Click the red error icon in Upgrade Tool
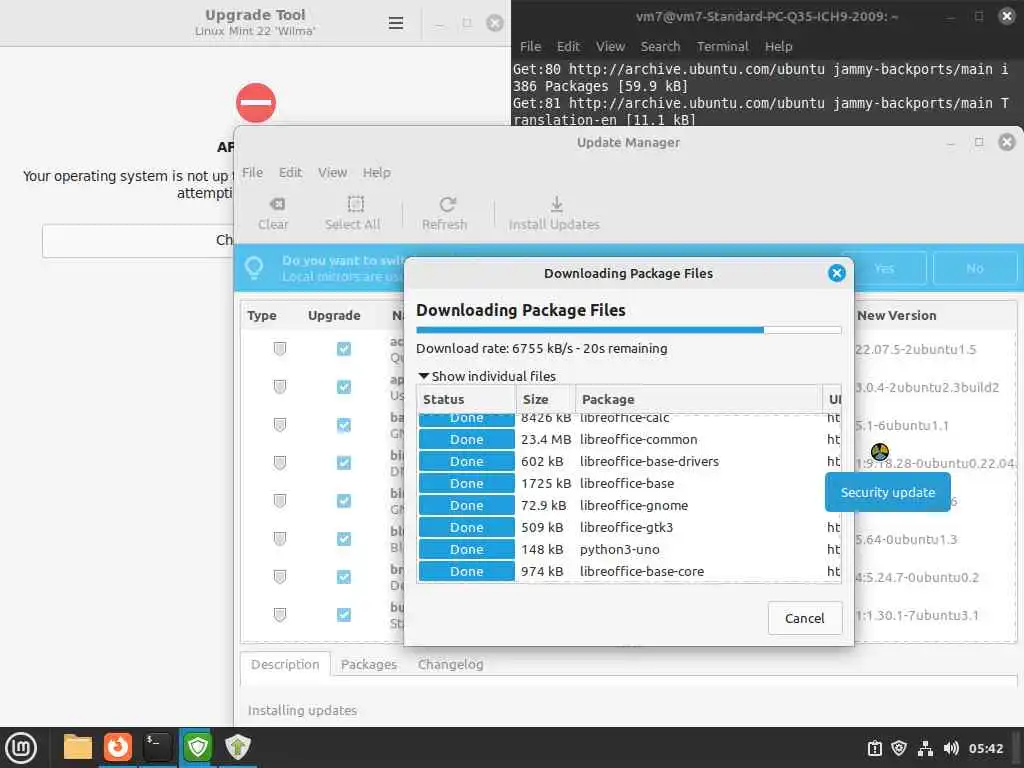Viewport: 1024px width, 768px height. 256,103
